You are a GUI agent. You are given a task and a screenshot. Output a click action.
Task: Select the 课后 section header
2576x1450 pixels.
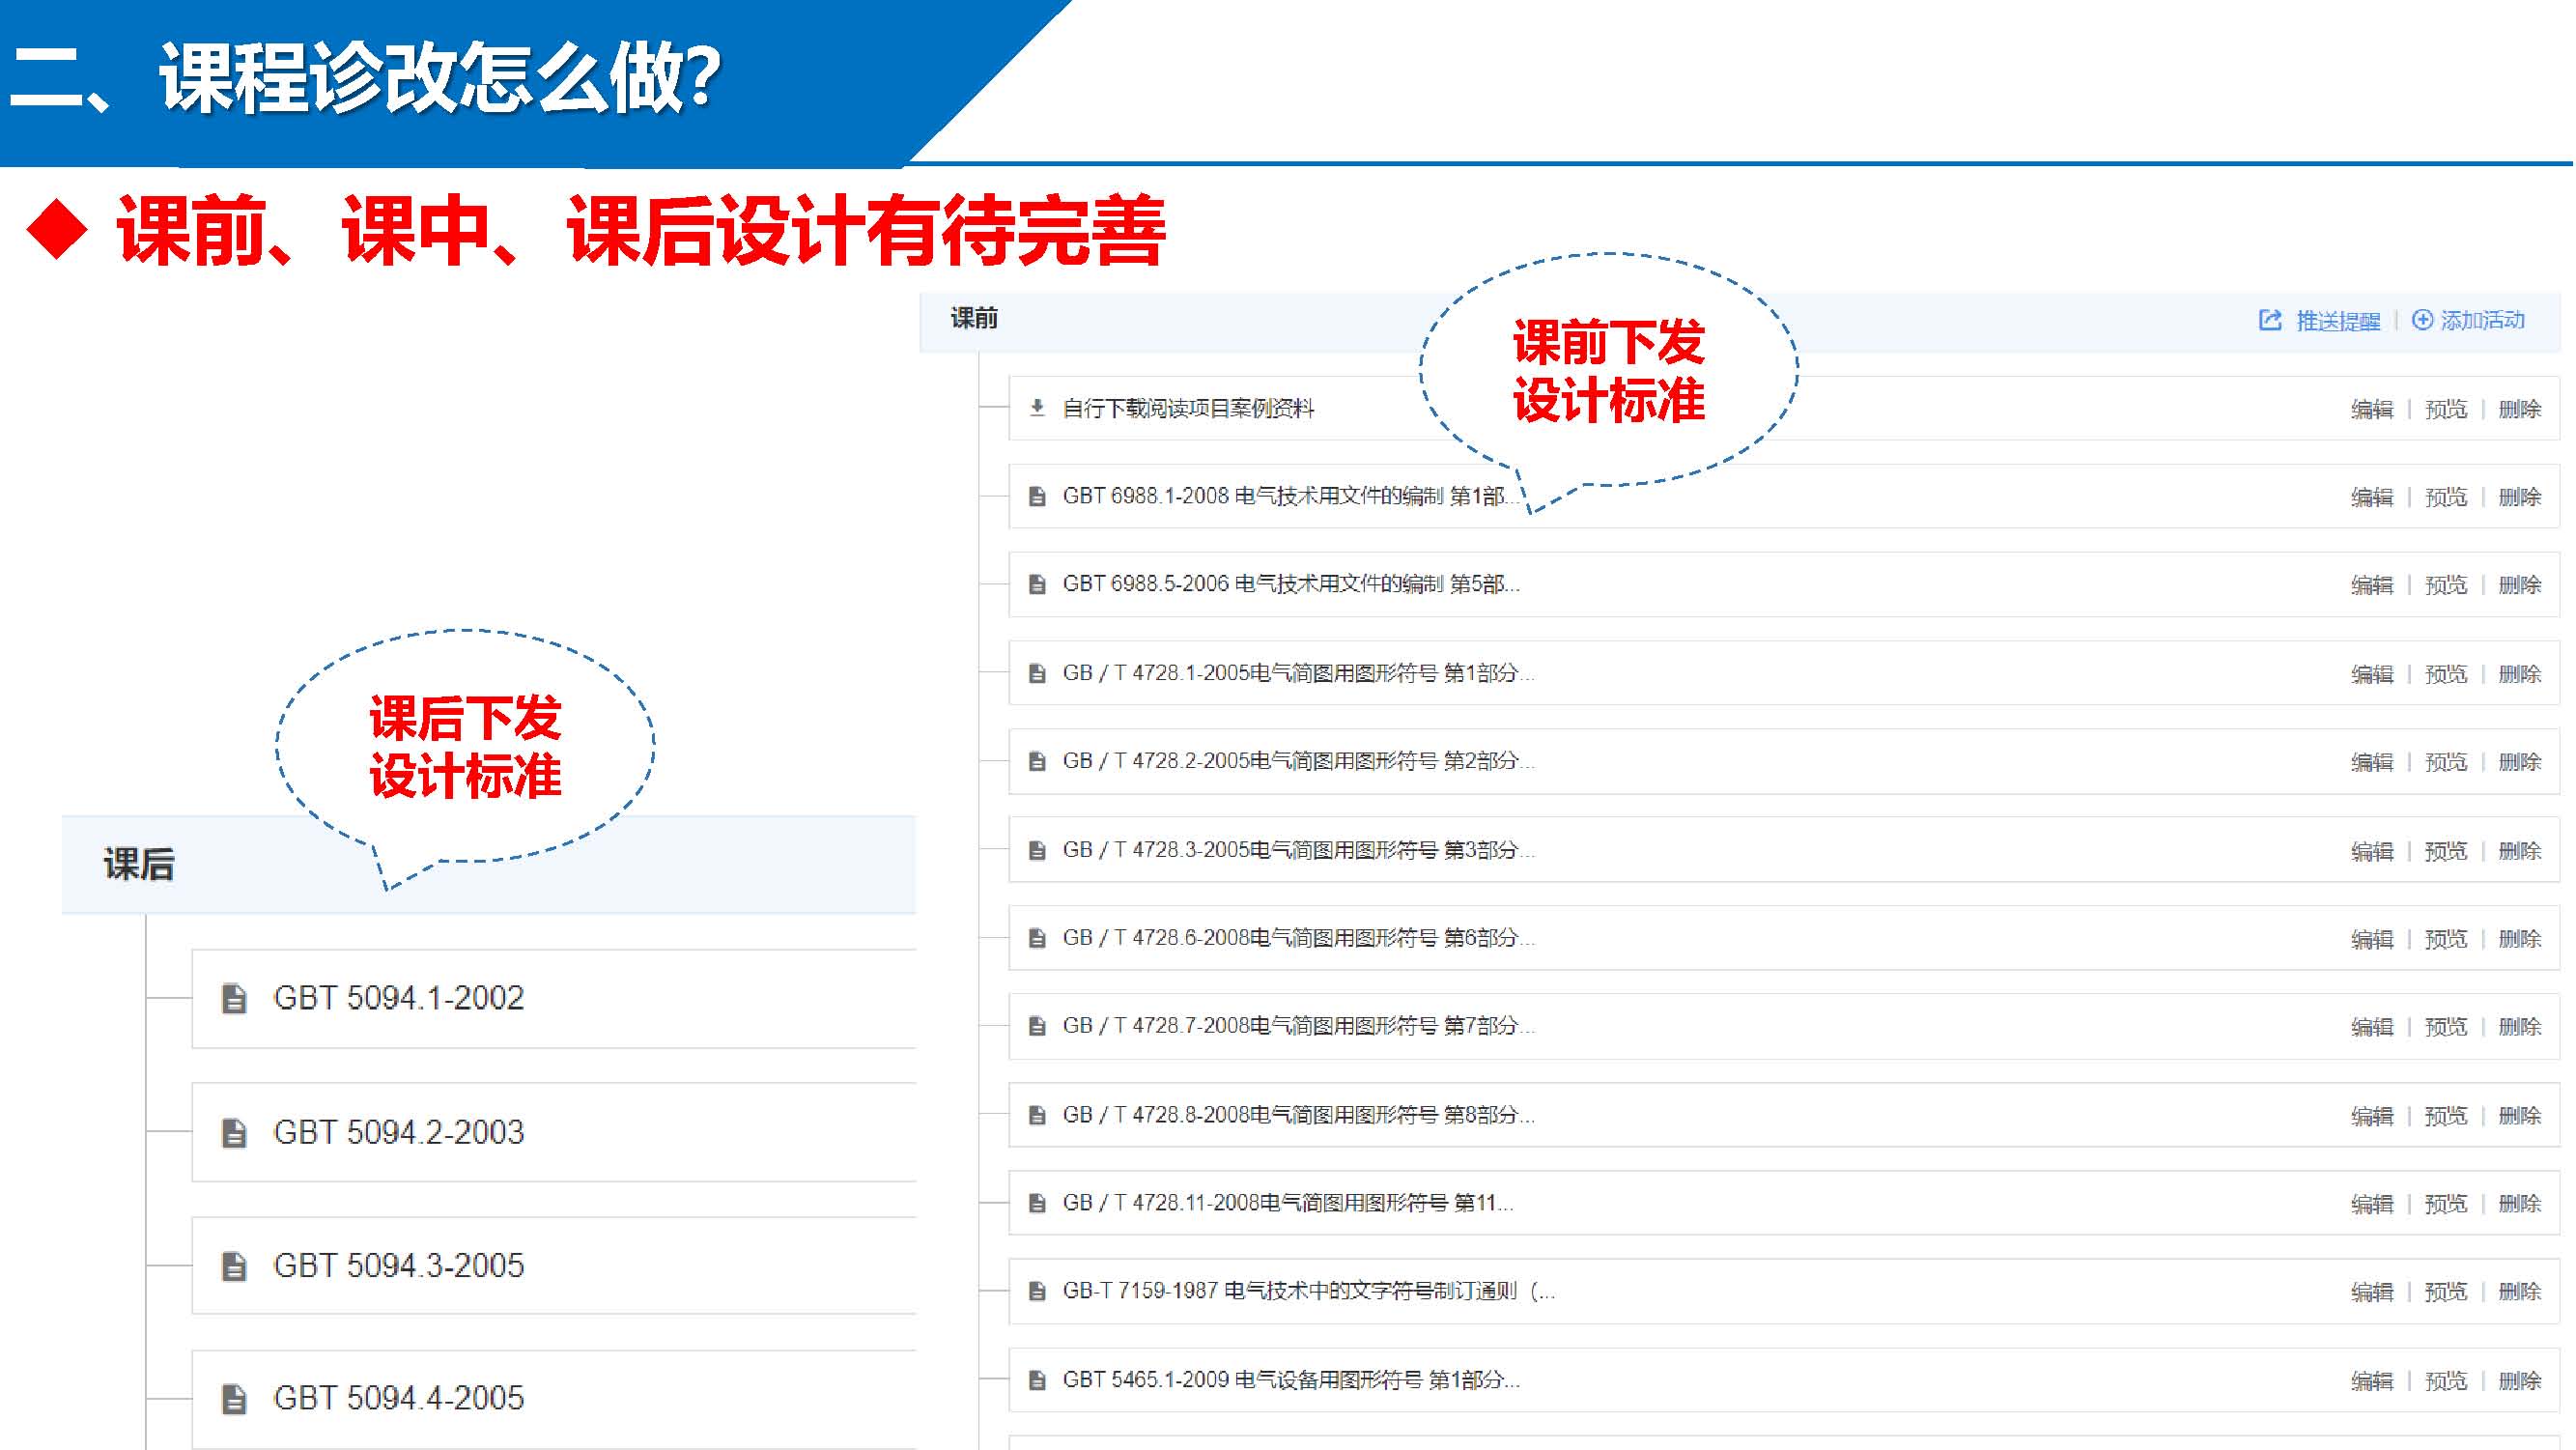(139, 864)
